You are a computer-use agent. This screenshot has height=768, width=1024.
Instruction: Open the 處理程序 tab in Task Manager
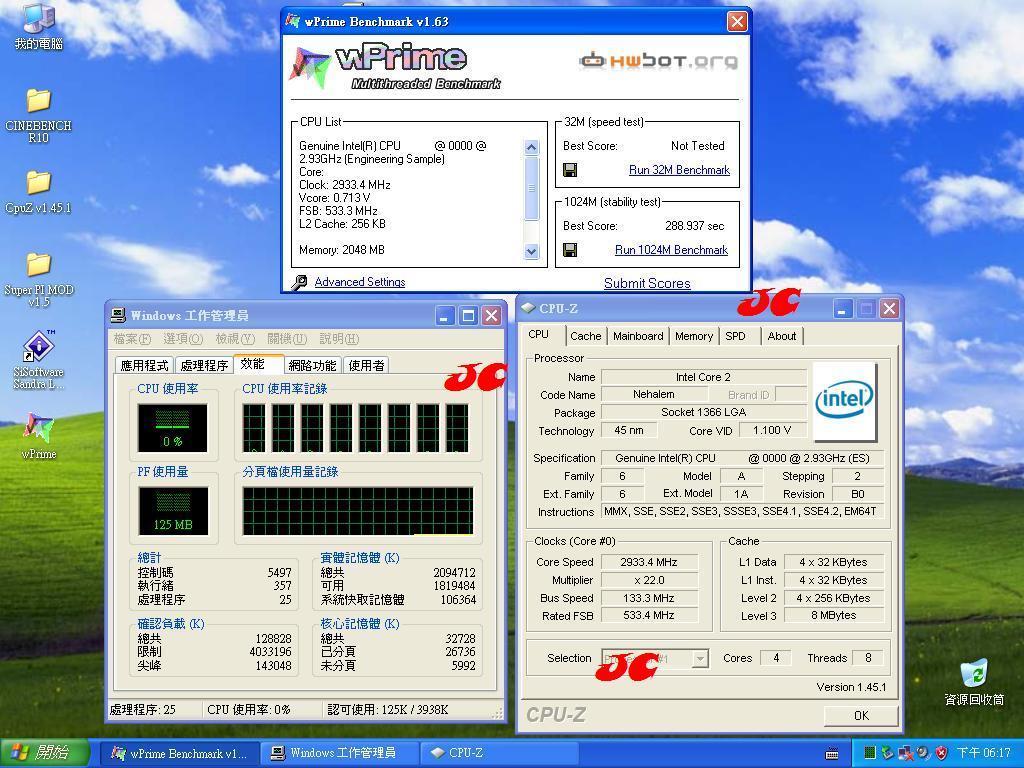[204, 365]
